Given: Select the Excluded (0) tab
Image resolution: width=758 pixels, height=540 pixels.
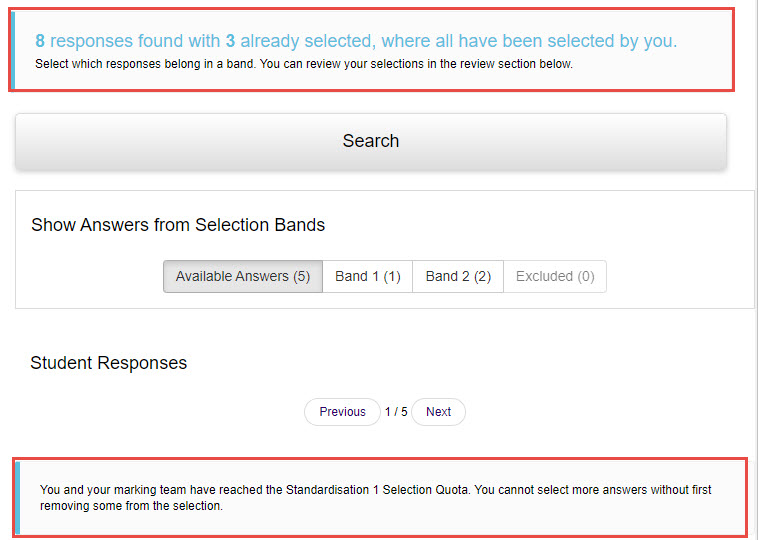Looking at the screenshot, I should tap(555, 276).
